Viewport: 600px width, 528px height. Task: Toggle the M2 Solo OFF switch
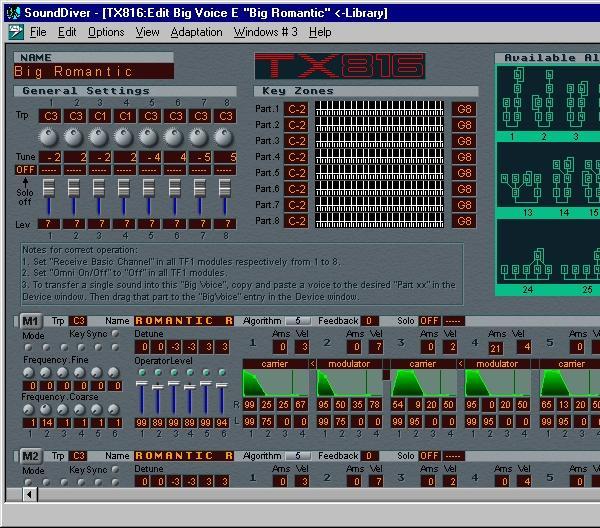click(x=429, y=456)
